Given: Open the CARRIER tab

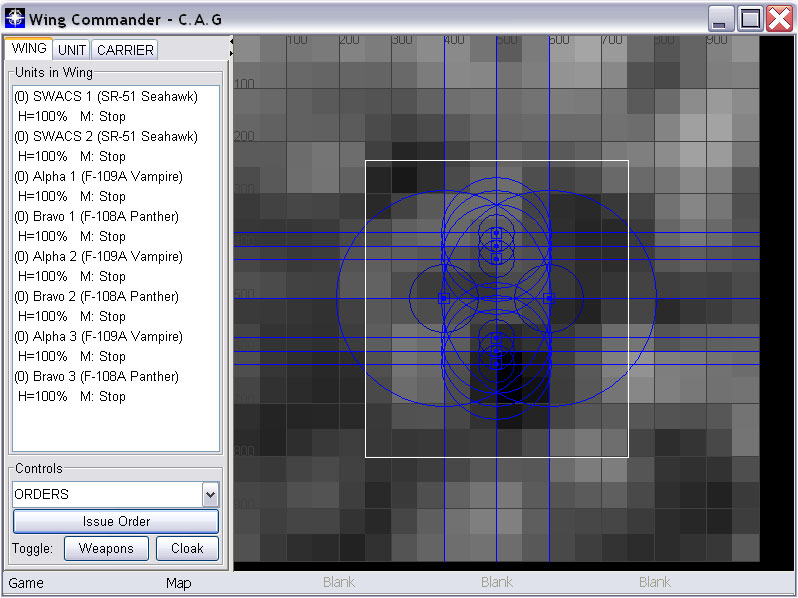Looking at the screenshot, I should [x=125, y=50].
